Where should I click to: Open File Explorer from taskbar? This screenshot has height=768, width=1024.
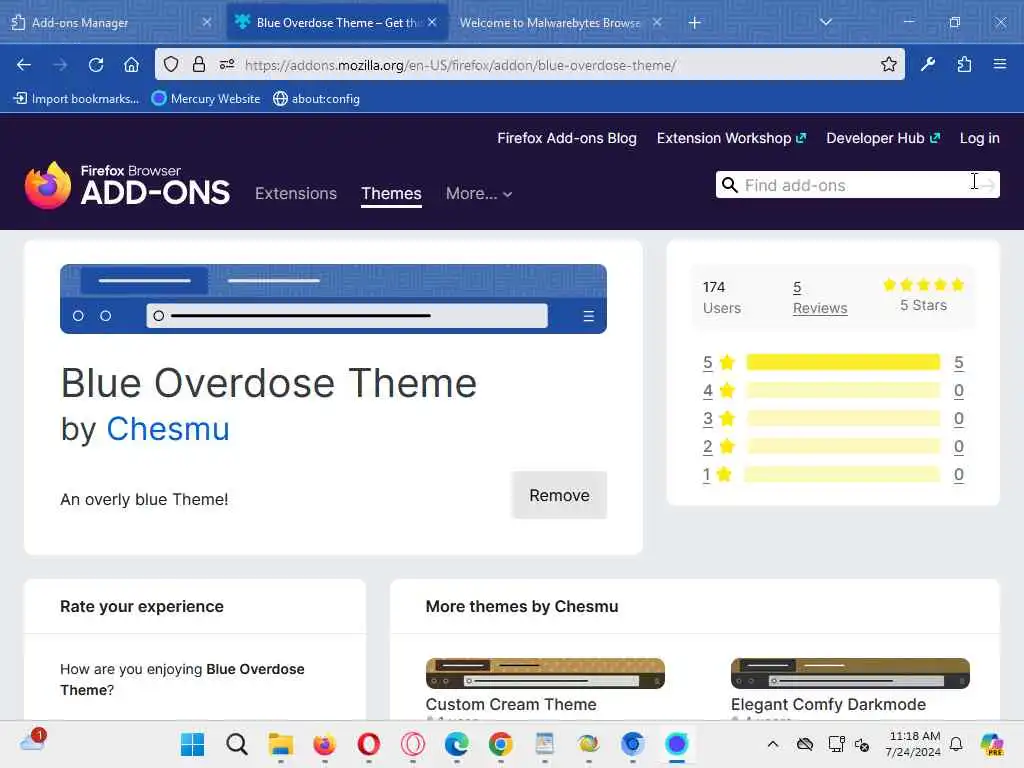point(281,744)
